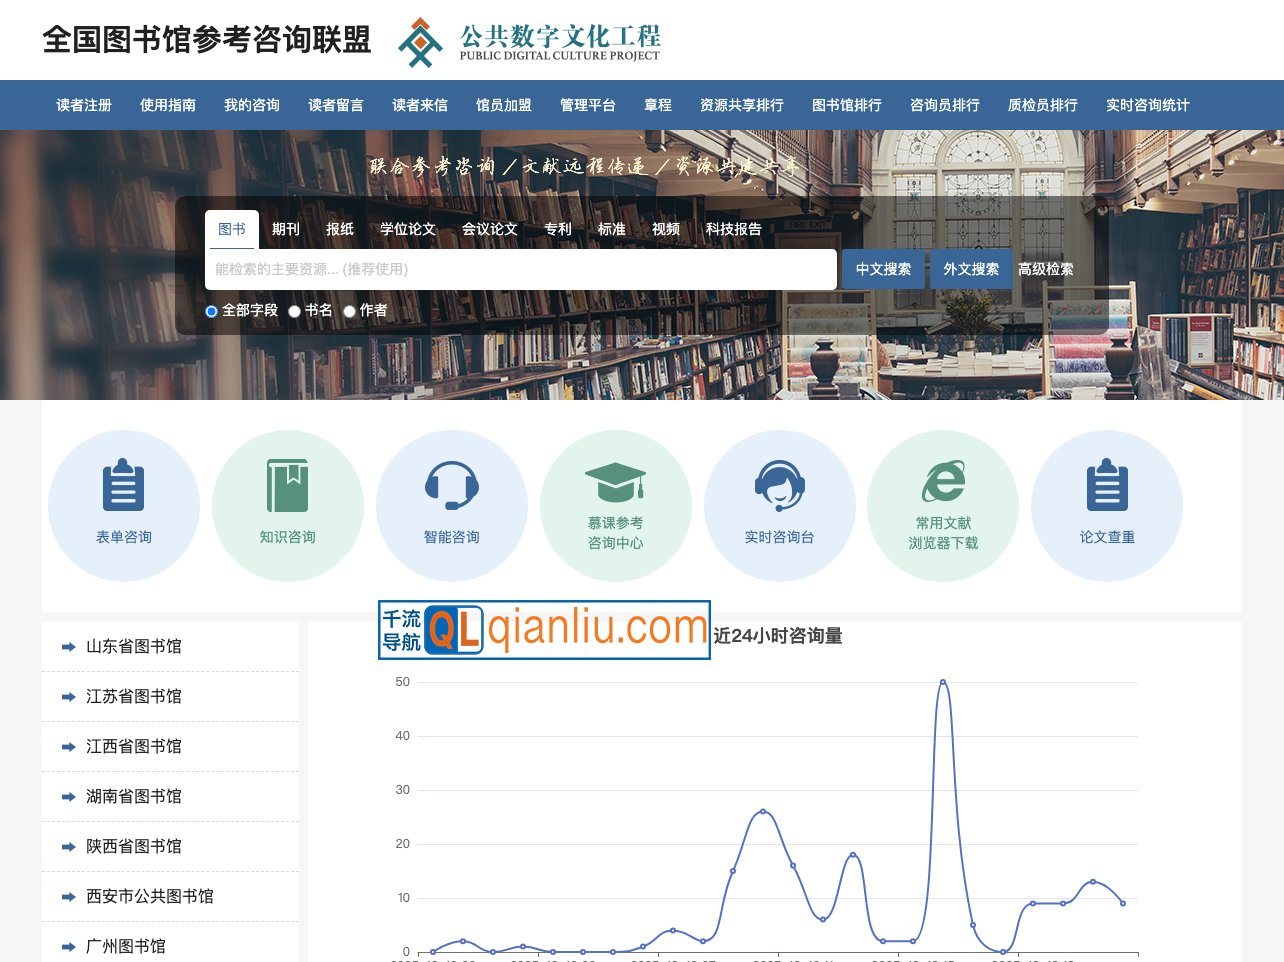Click the 中文搜索 button

point(883,269)
